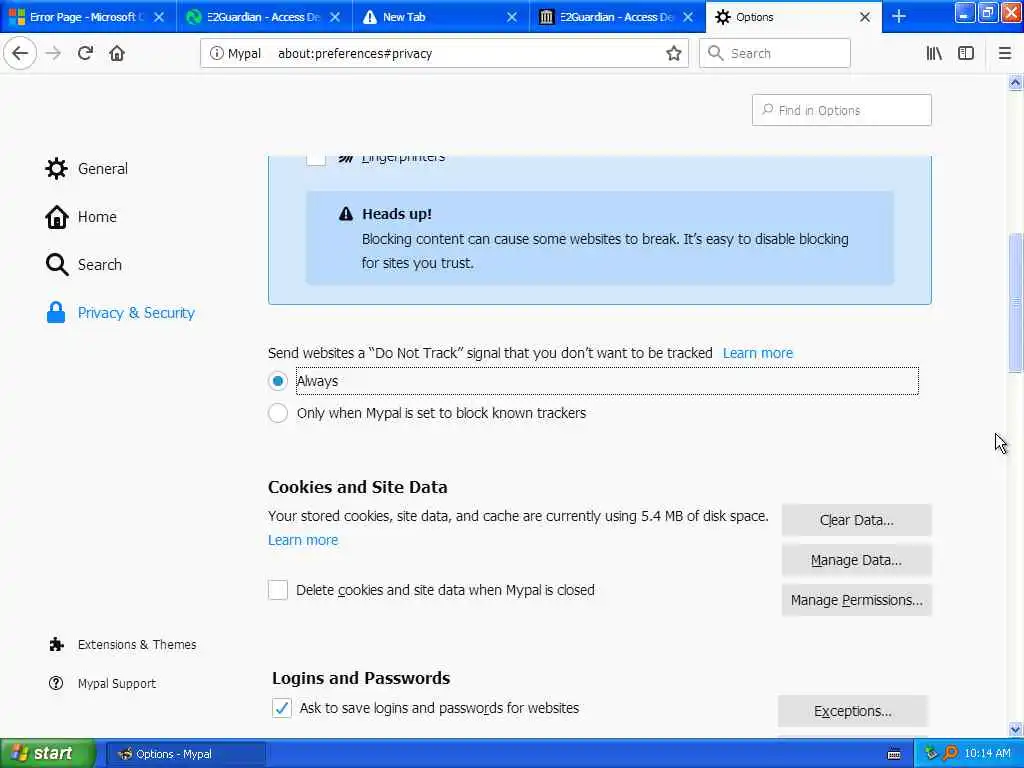Click the vertical scrollbar thumb
The width and height of the screenshot is (1024, 768).
click(1015, 302)
